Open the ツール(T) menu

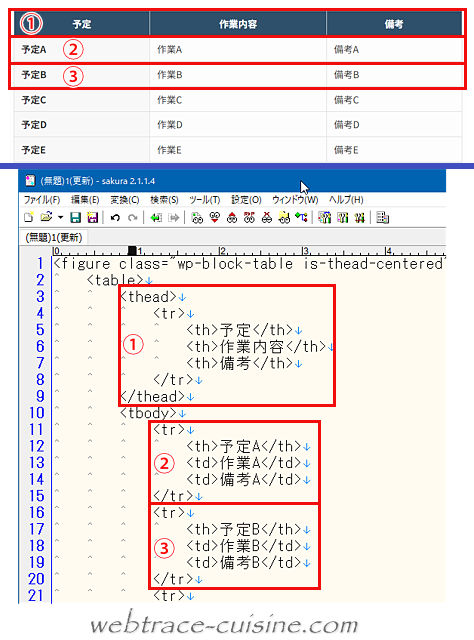pos(205,200)
